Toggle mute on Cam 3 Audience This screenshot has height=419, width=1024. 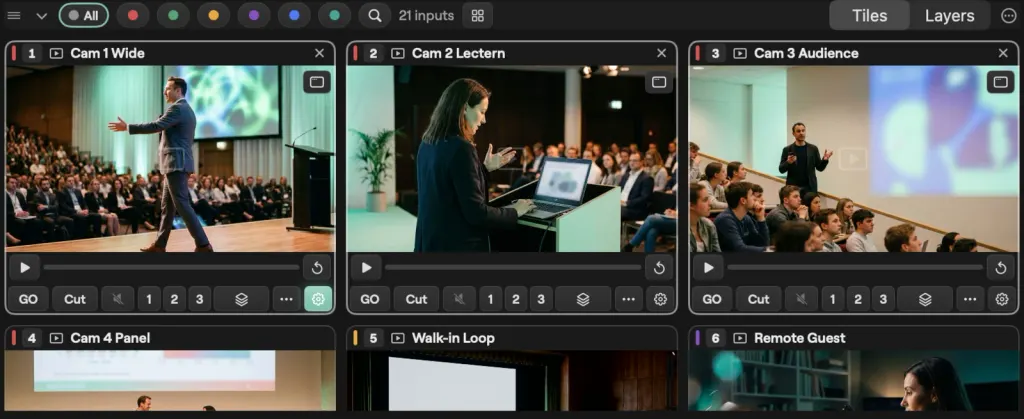pos(801,299)
